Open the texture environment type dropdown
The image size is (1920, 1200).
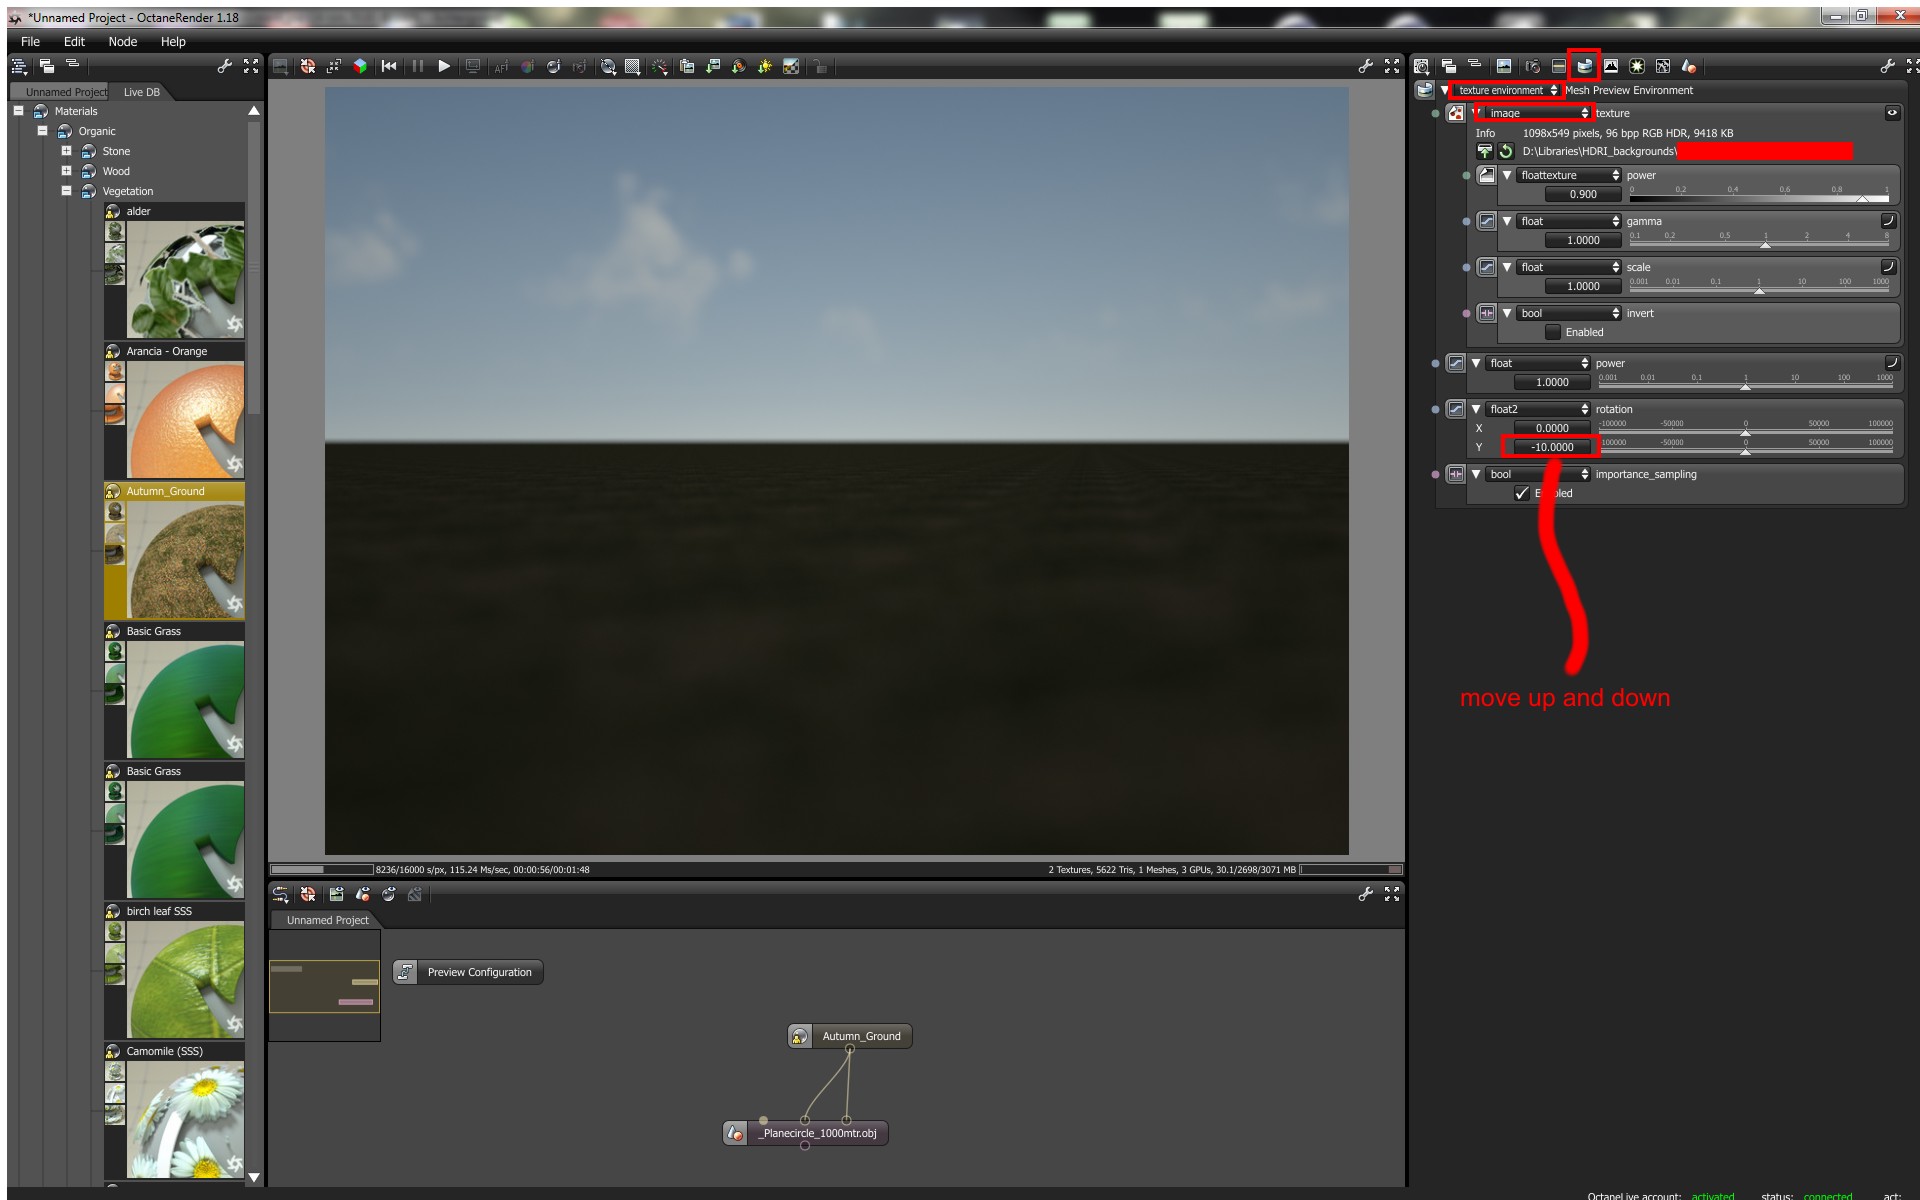point(1508,90)
